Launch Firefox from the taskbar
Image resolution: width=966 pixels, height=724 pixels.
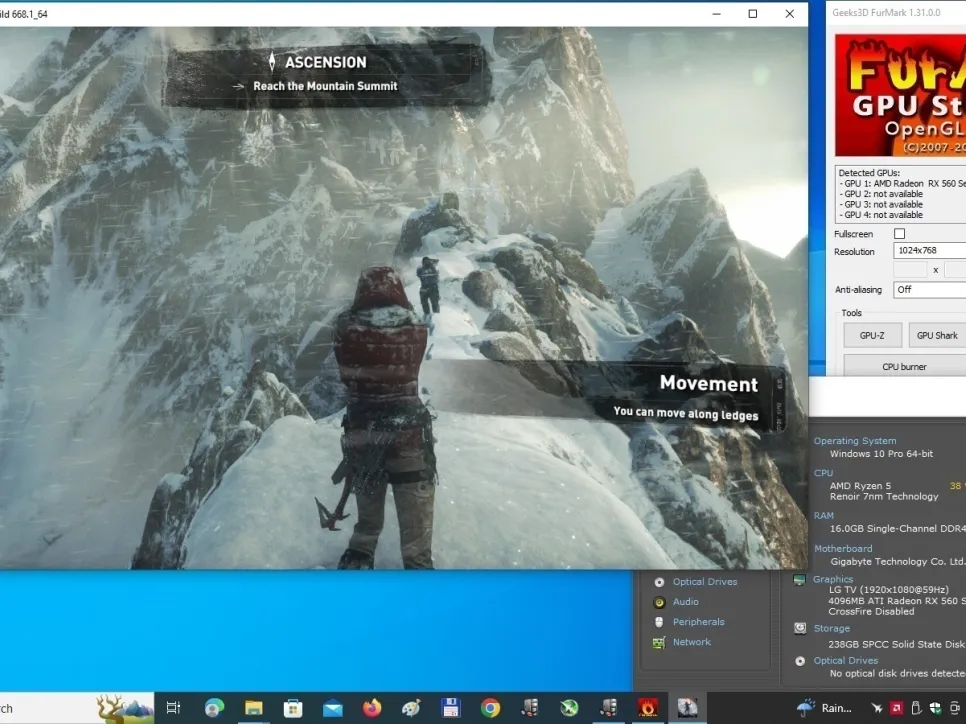(371, 708)
